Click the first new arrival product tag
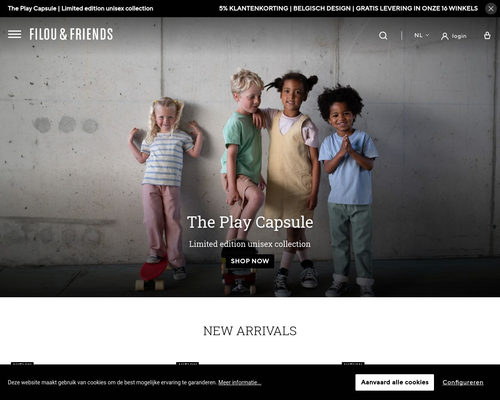 (22, 363)
